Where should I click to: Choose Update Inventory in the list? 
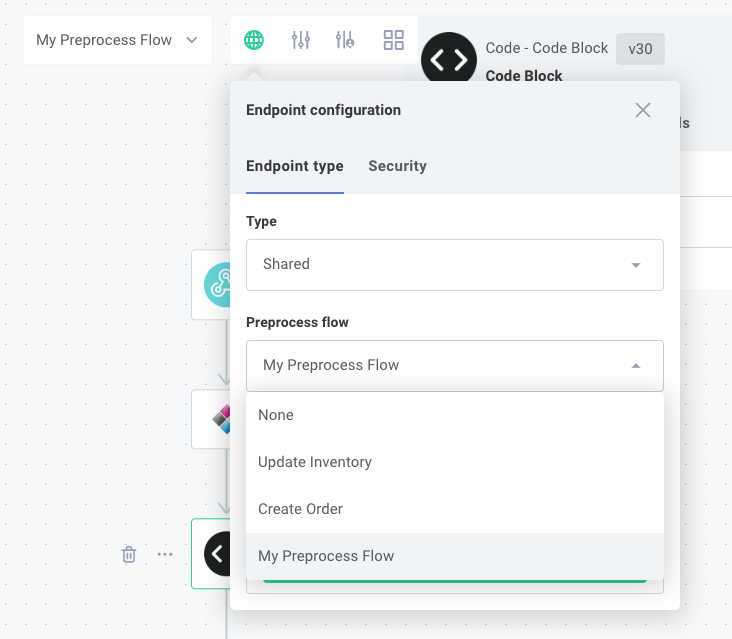coord(455,462)
